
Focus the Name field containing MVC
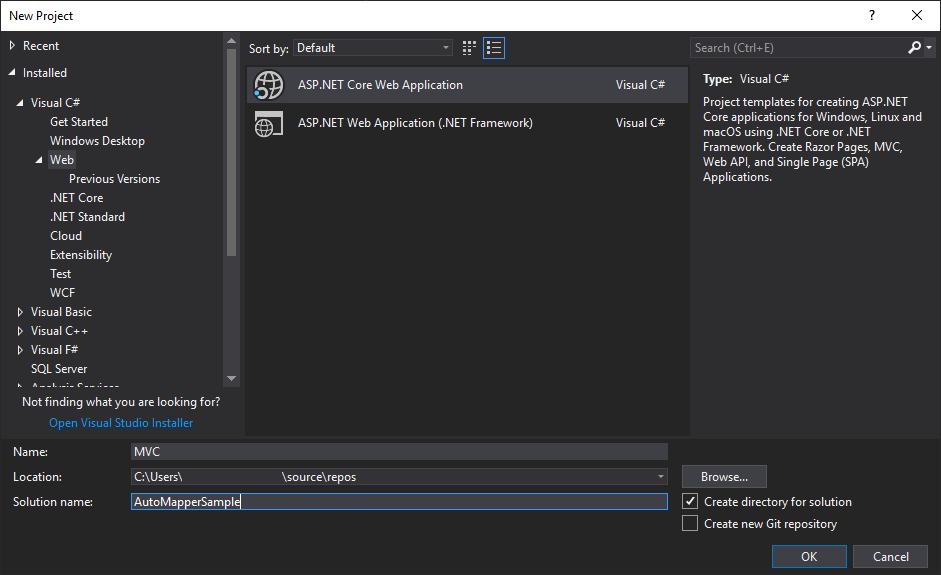point(399,451)
